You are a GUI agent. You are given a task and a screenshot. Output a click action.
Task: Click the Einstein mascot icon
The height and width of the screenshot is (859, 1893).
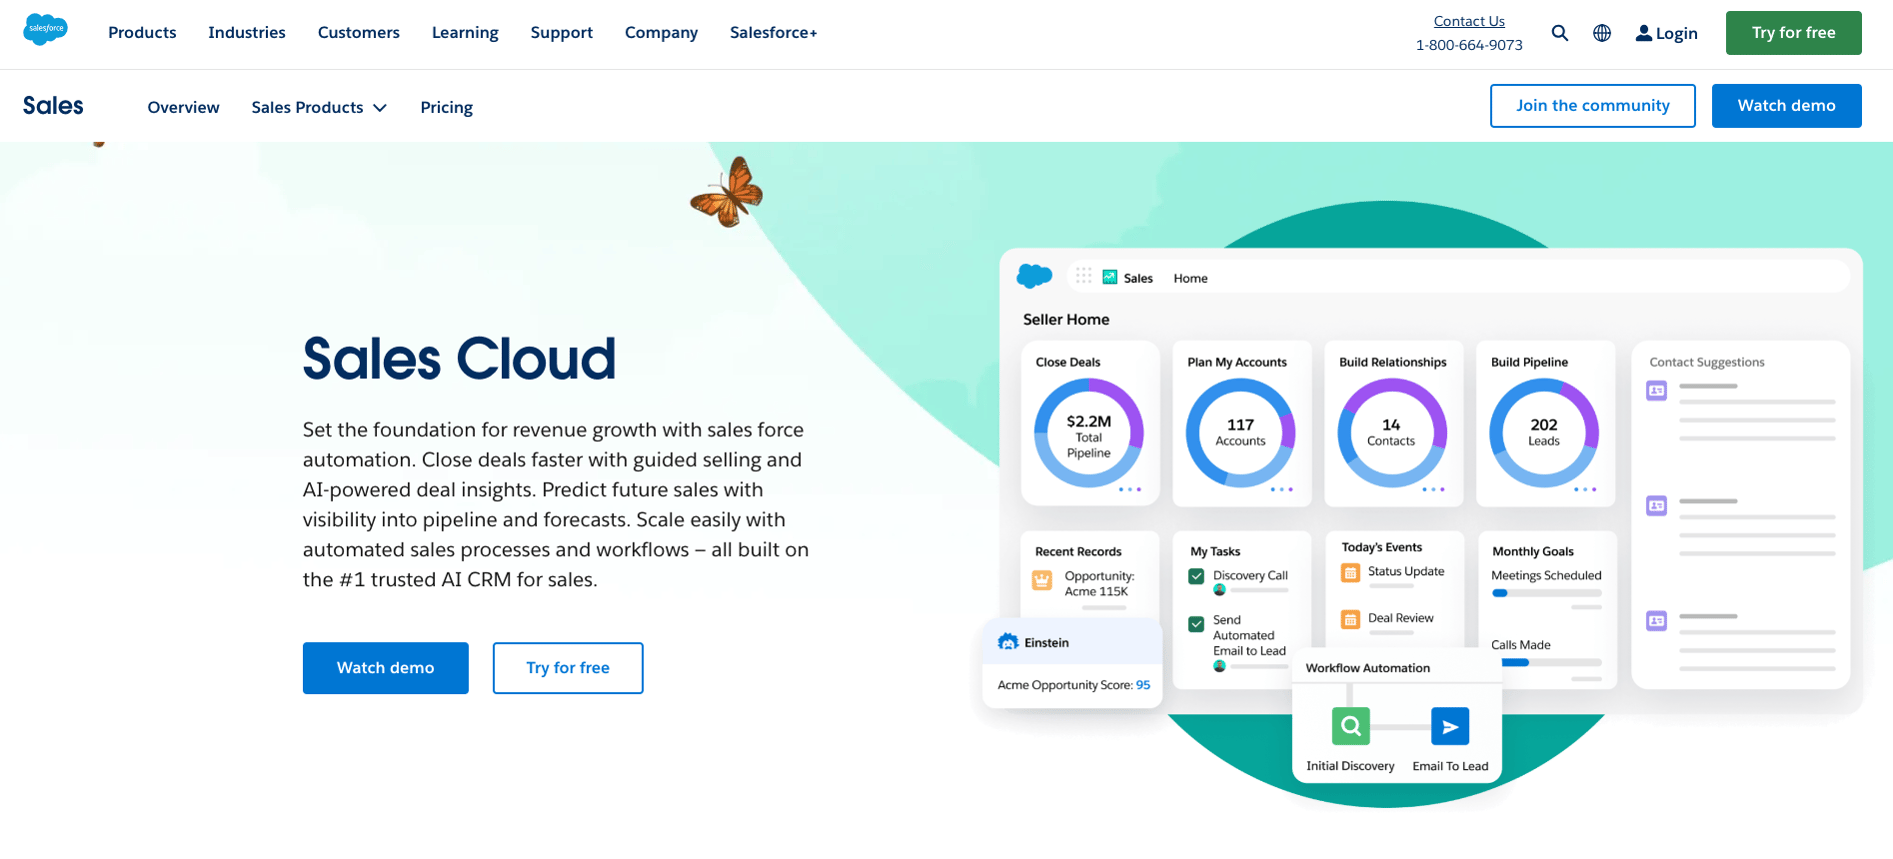[1008, 642]
